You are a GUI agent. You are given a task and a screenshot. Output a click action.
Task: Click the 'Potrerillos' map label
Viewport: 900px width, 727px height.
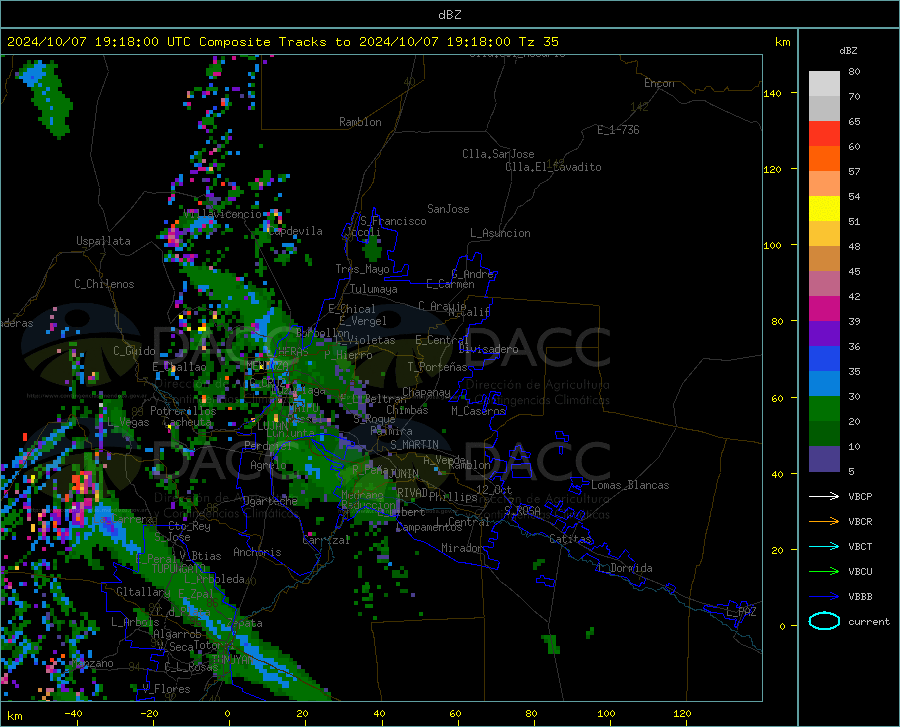tap(183, 411)
